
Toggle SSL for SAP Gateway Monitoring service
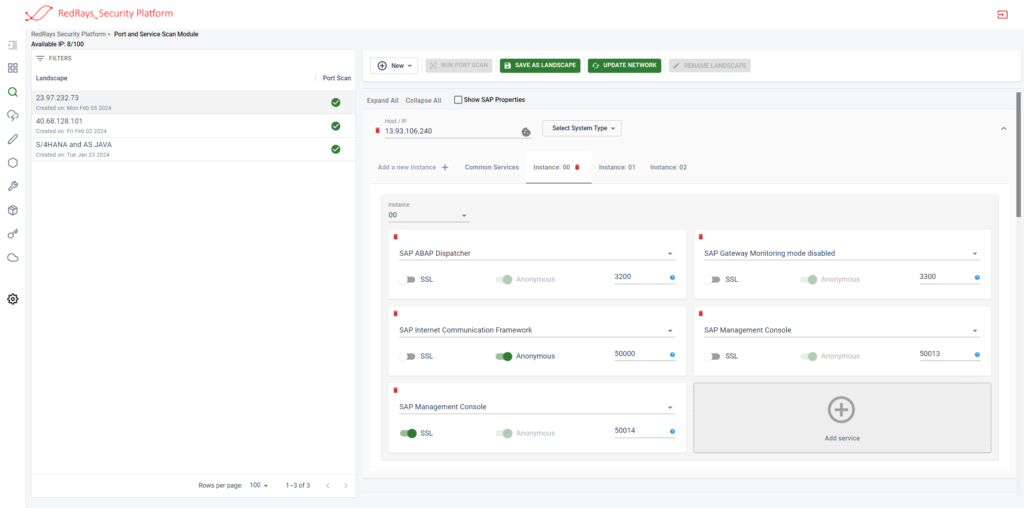712,279
